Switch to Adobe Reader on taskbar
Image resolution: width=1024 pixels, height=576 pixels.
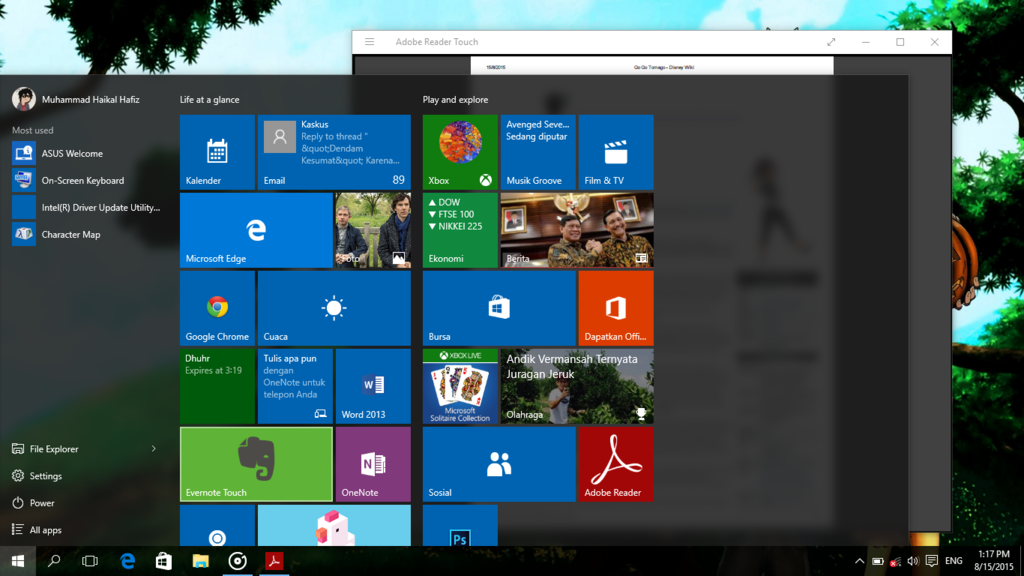point(274,561)
